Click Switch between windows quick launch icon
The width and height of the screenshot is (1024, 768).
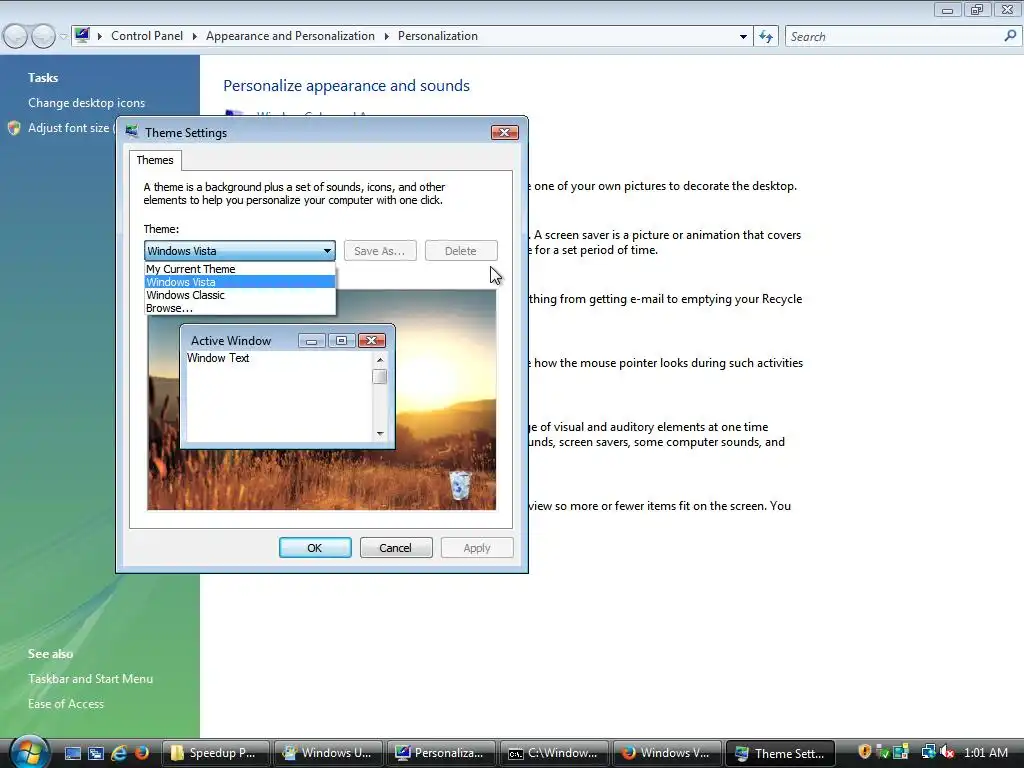[x=96, y=753]
